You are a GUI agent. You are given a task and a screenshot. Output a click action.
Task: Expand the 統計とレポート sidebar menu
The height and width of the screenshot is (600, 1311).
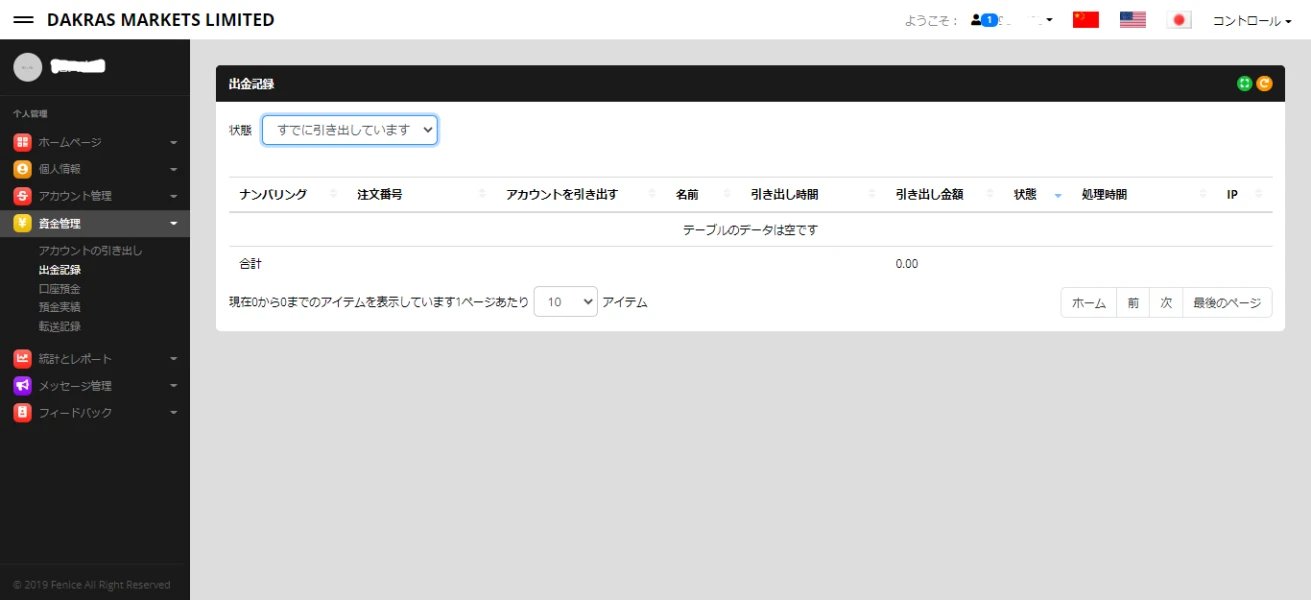tap(94, 358)
